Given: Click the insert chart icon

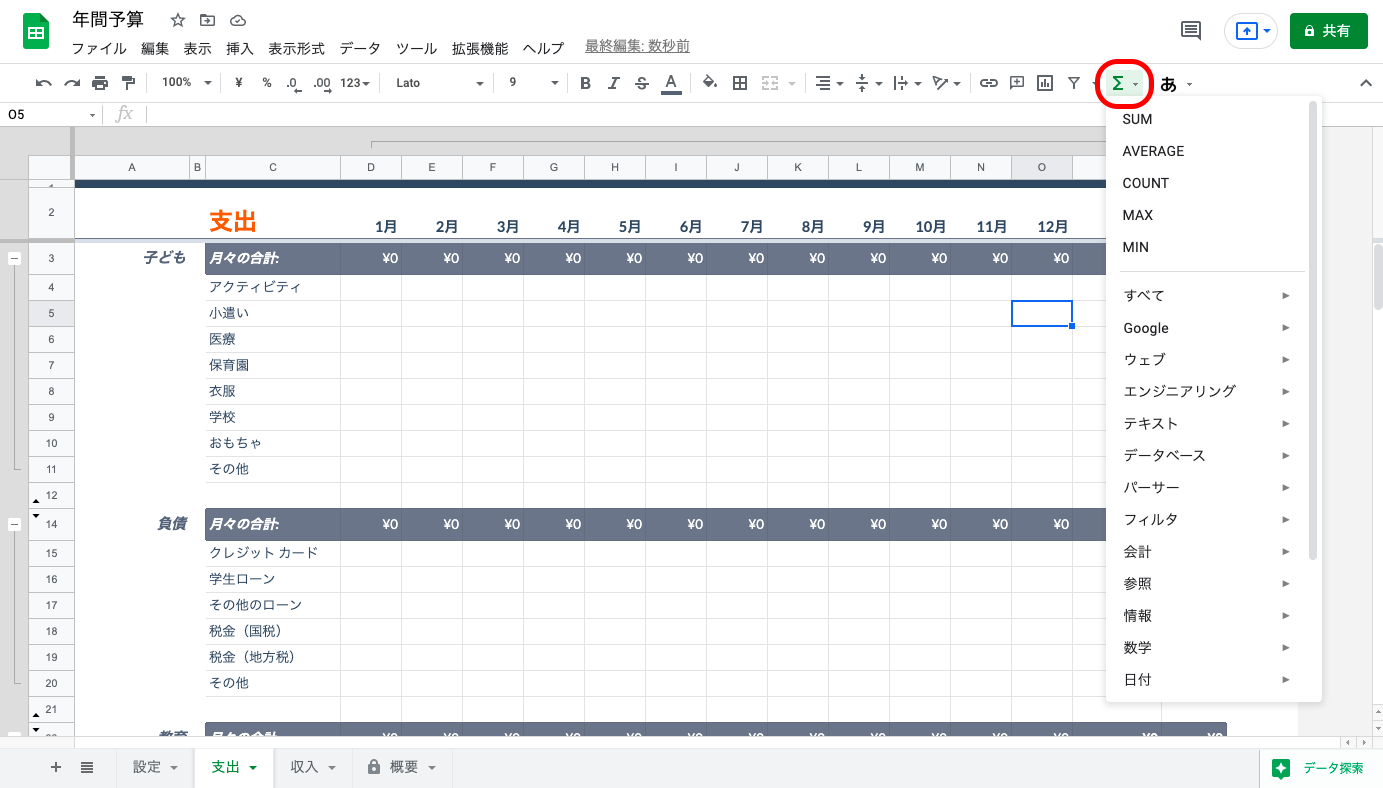Looking at the screenshot, I should pyautogui.click(x=1045, y=83).
